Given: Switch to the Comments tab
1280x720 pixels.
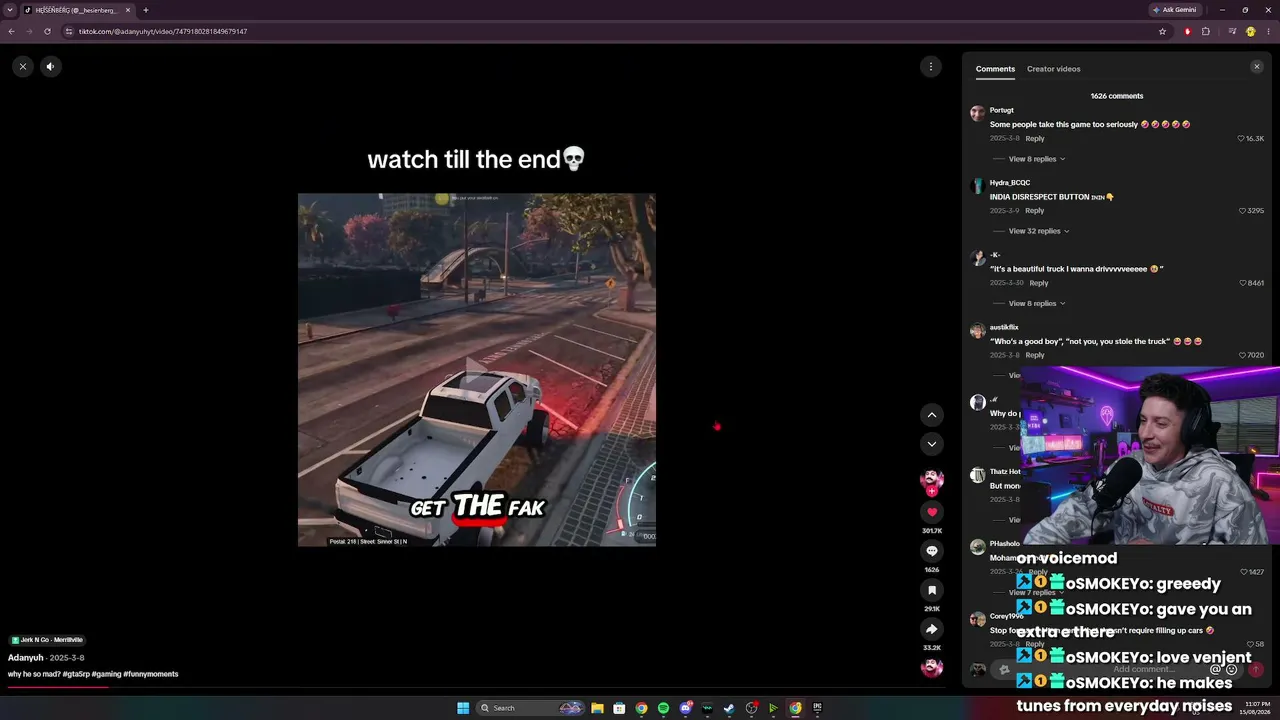Looking at the screenshot, I should pyautogui.click(x=995, y=69).
